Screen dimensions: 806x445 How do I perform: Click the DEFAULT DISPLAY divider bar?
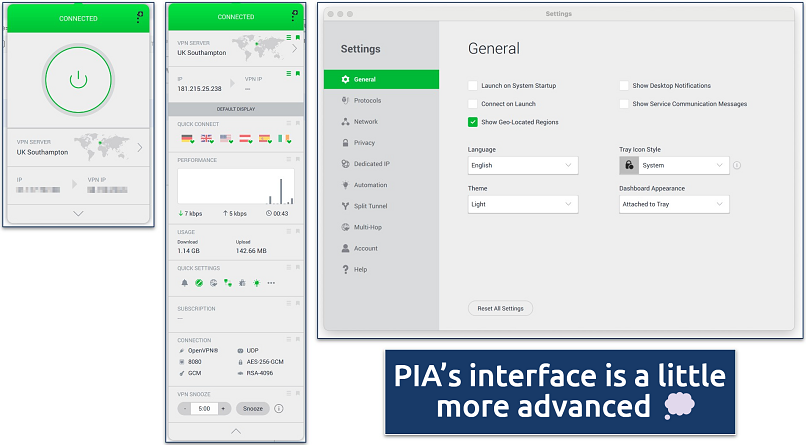coord(236,109)
